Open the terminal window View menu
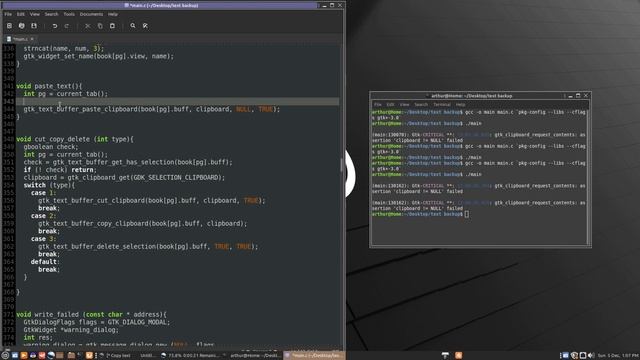 click(404, 105)
